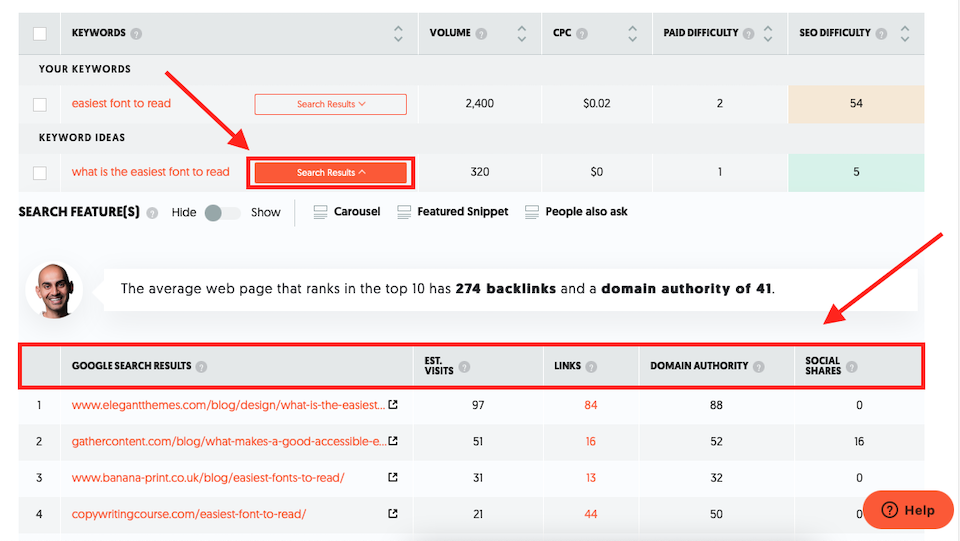
Task: Toggle the Hide/Show search features switch
Action: 222,212
